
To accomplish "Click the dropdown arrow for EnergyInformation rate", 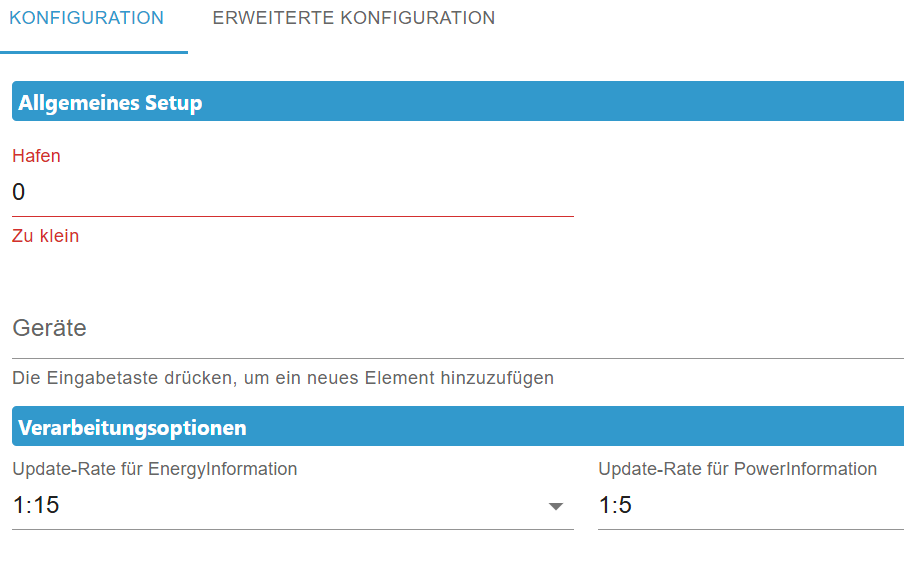I will 557,507.
